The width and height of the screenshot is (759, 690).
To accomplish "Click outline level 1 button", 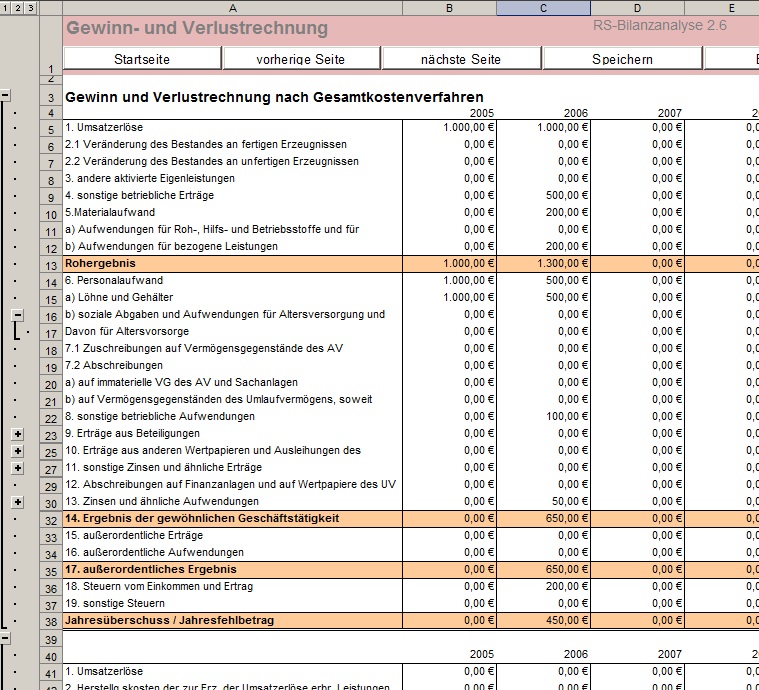I will 5,8.
